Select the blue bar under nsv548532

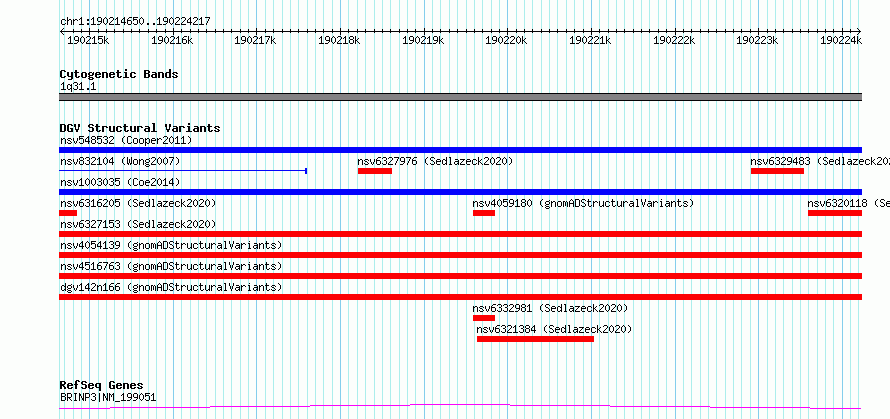460,150
